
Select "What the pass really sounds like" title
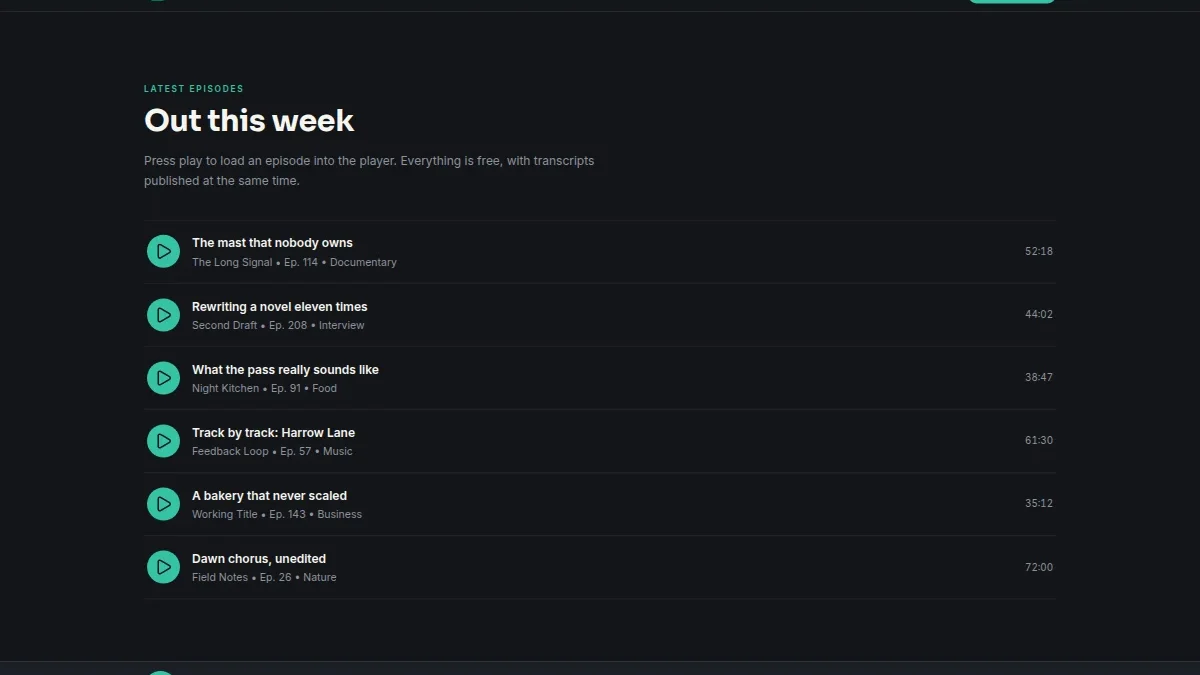(x=285, y=370)
